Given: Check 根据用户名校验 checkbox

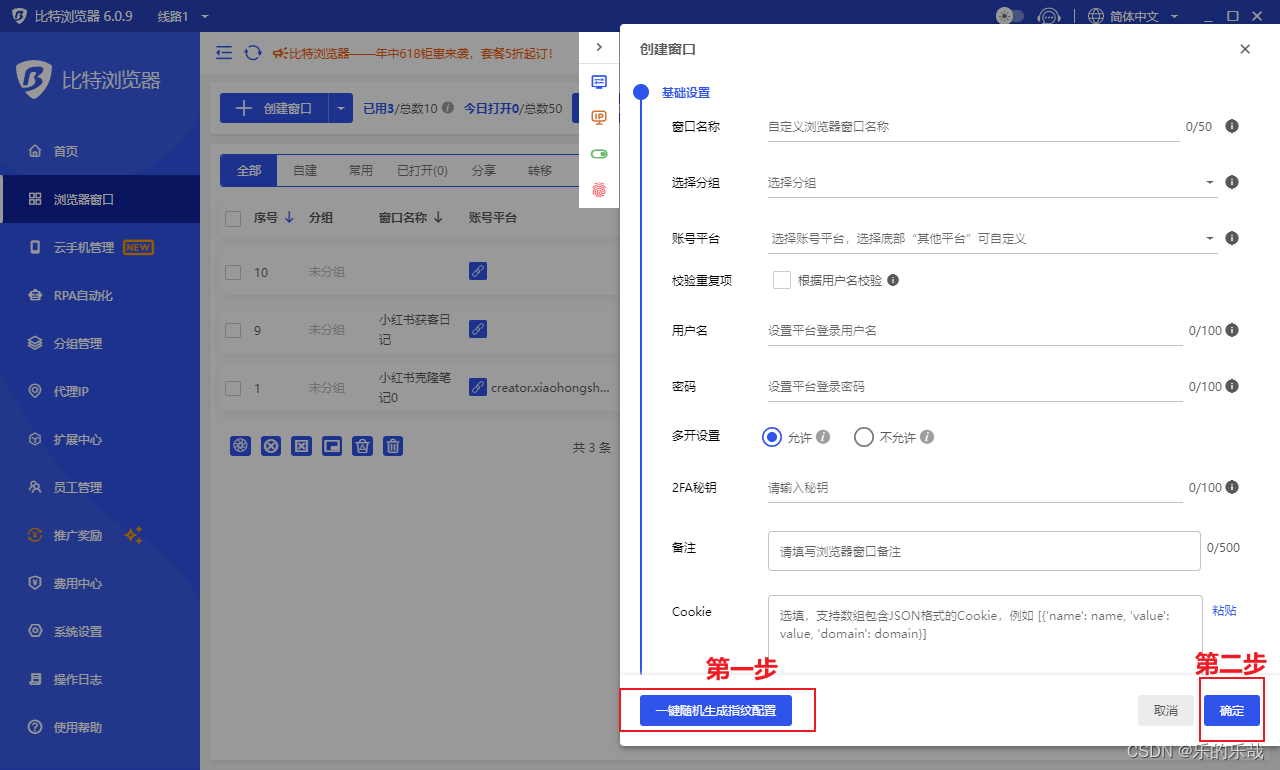Looking at the screenshot, I should tap(782, 280).
